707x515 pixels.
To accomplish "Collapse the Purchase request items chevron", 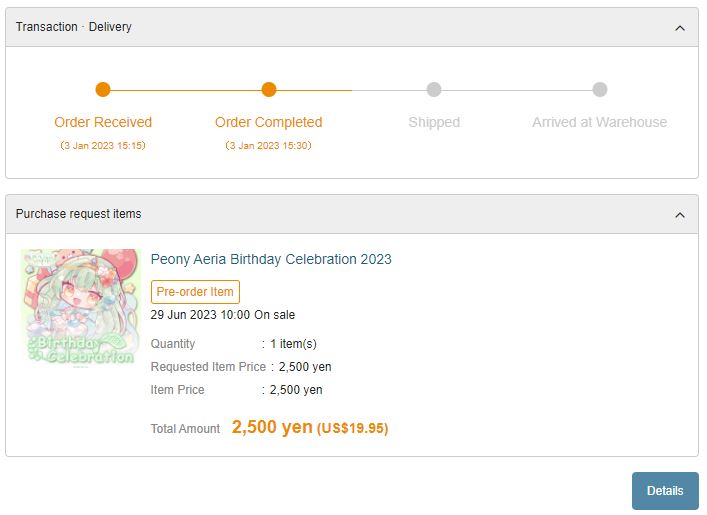I will pos(680,215).
